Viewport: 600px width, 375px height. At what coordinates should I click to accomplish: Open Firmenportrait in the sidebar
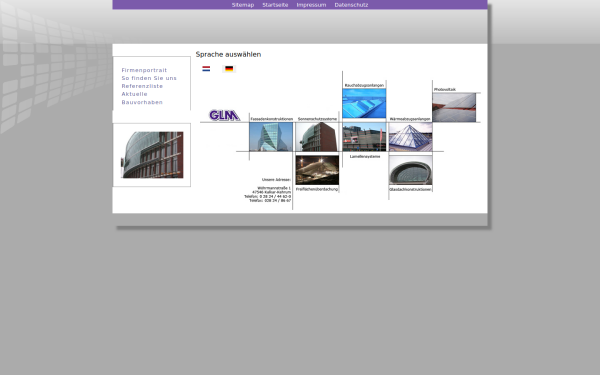click(144, 70)
